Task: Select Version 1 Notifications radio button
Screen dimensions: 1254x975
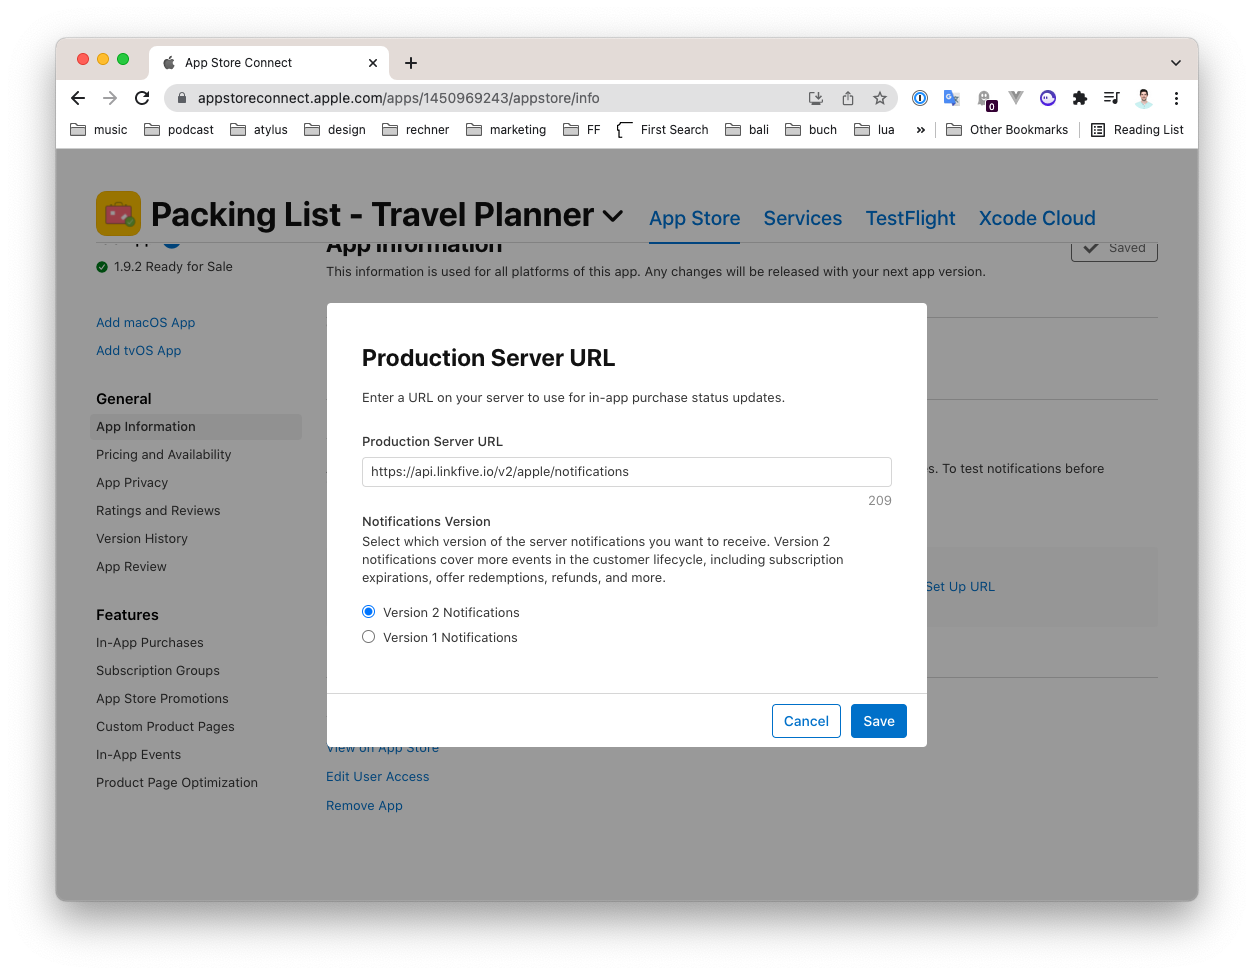Action: (x=369, y=637)
